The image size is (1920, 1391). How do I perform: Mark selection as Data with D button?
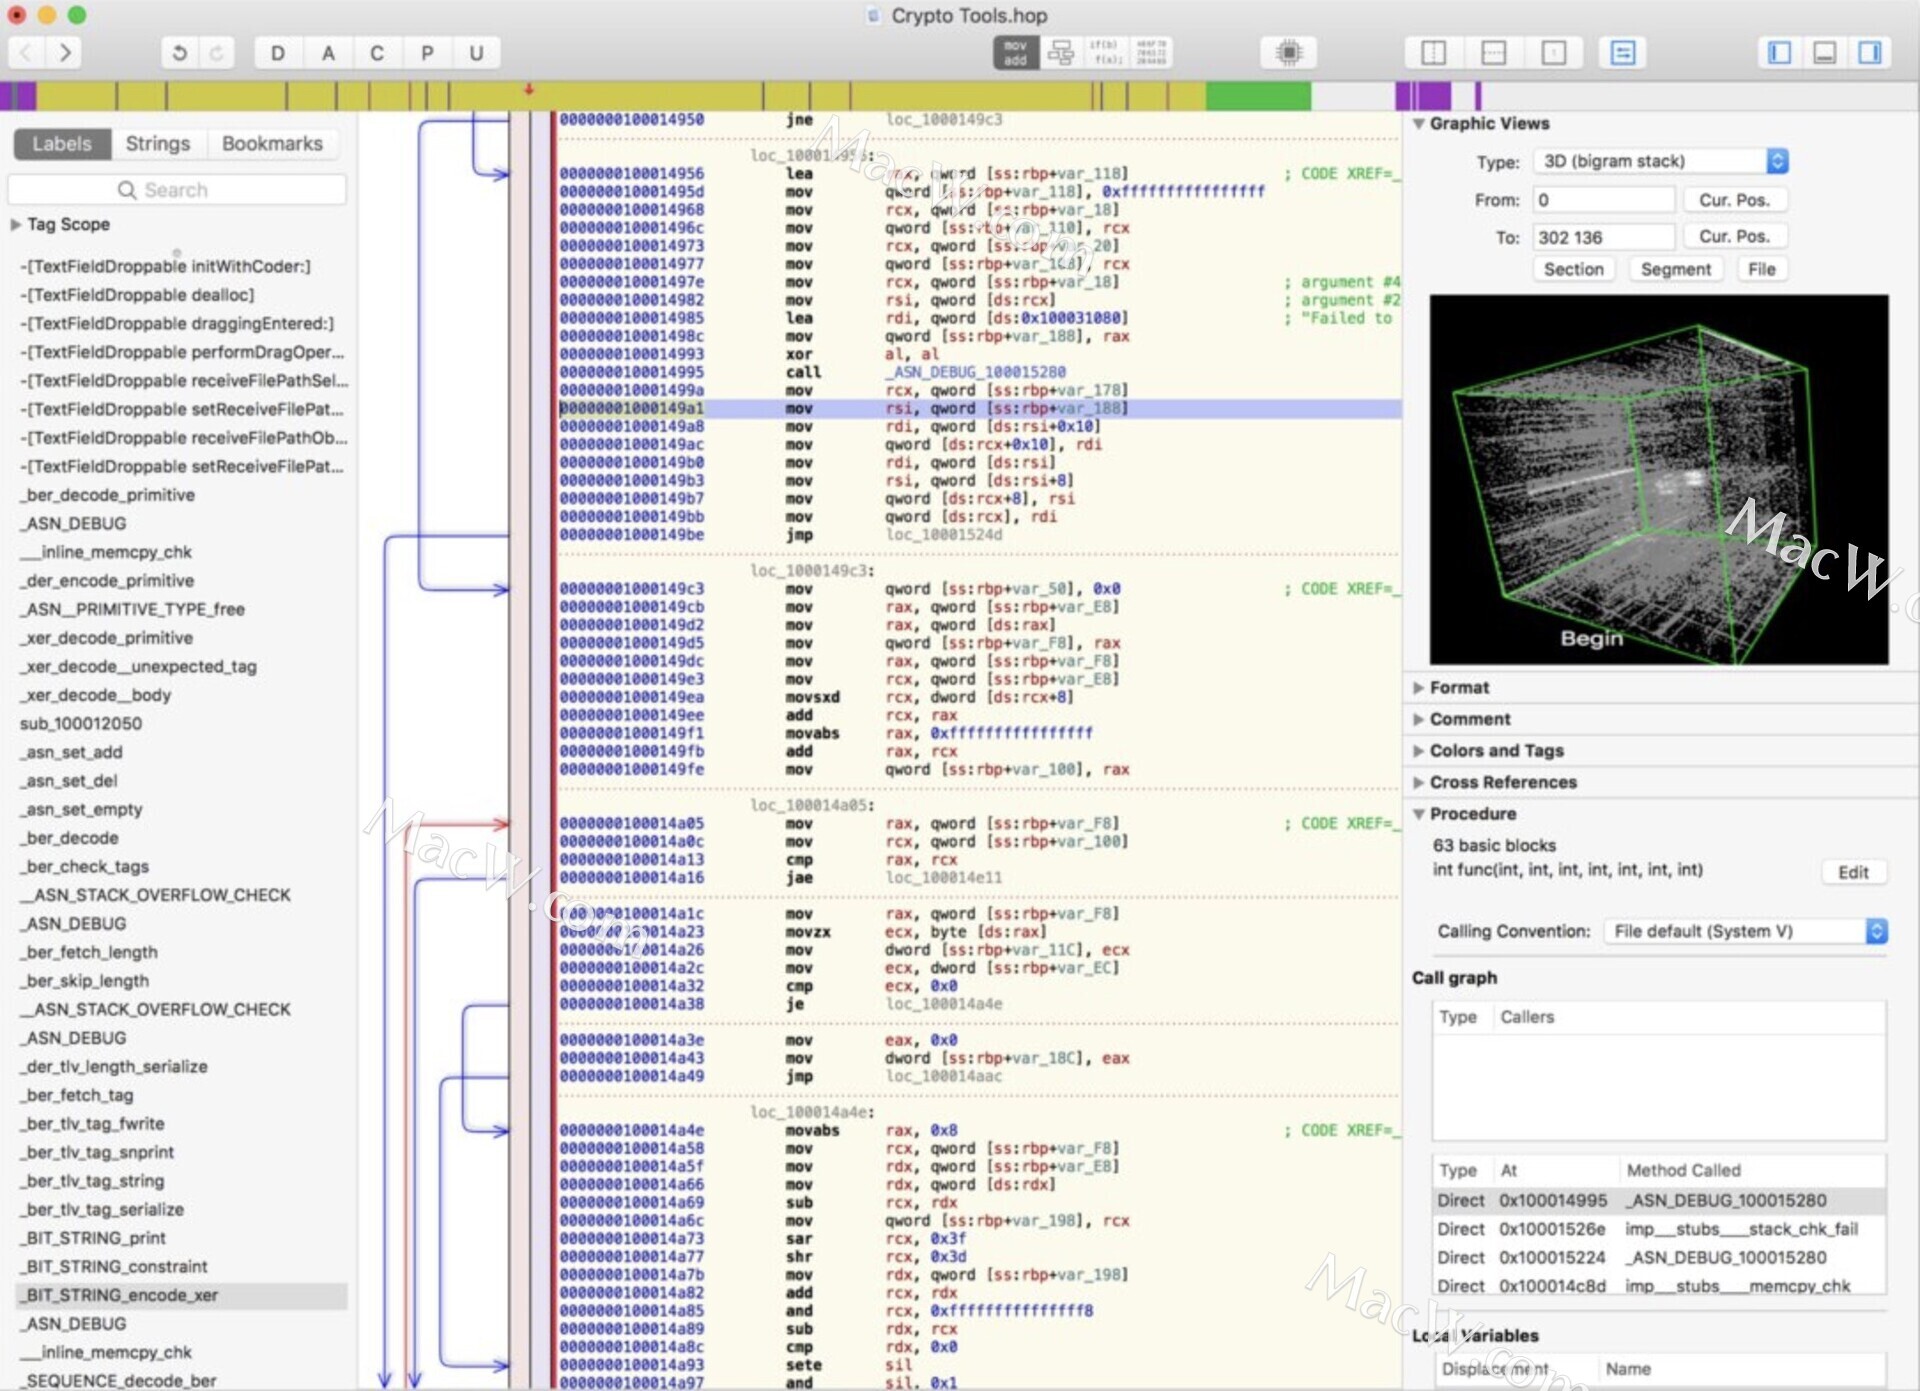coord(278,53)
